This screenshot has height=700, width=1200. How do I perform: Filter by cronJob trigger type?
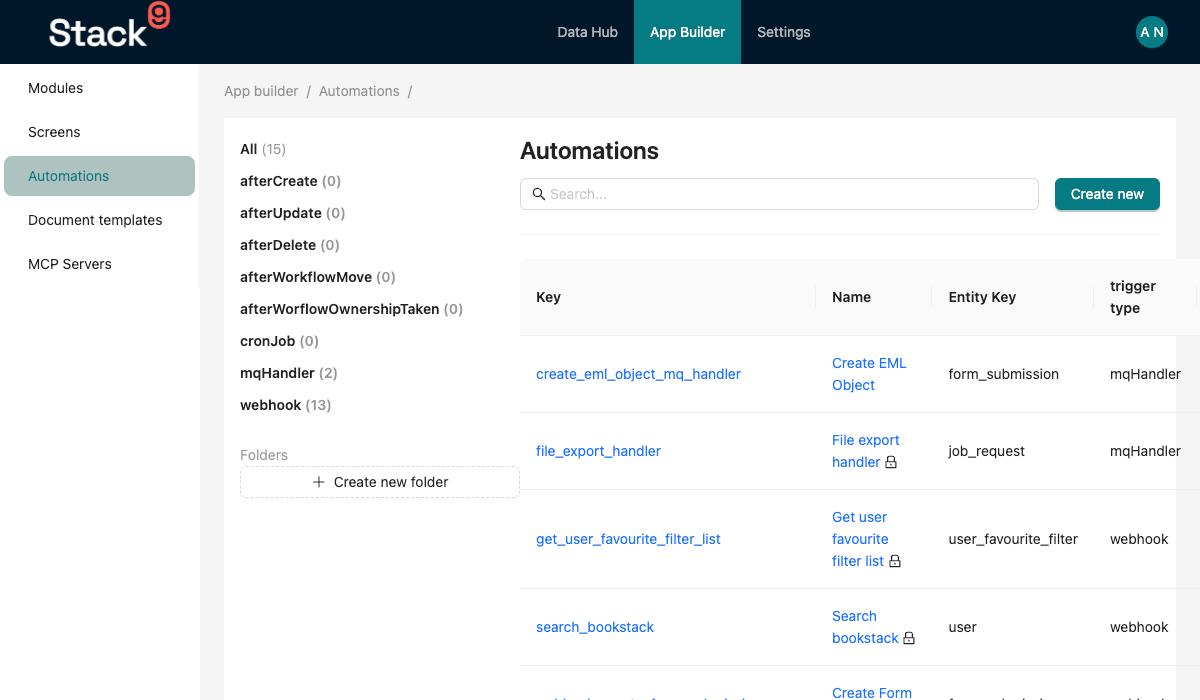[279, 341]
